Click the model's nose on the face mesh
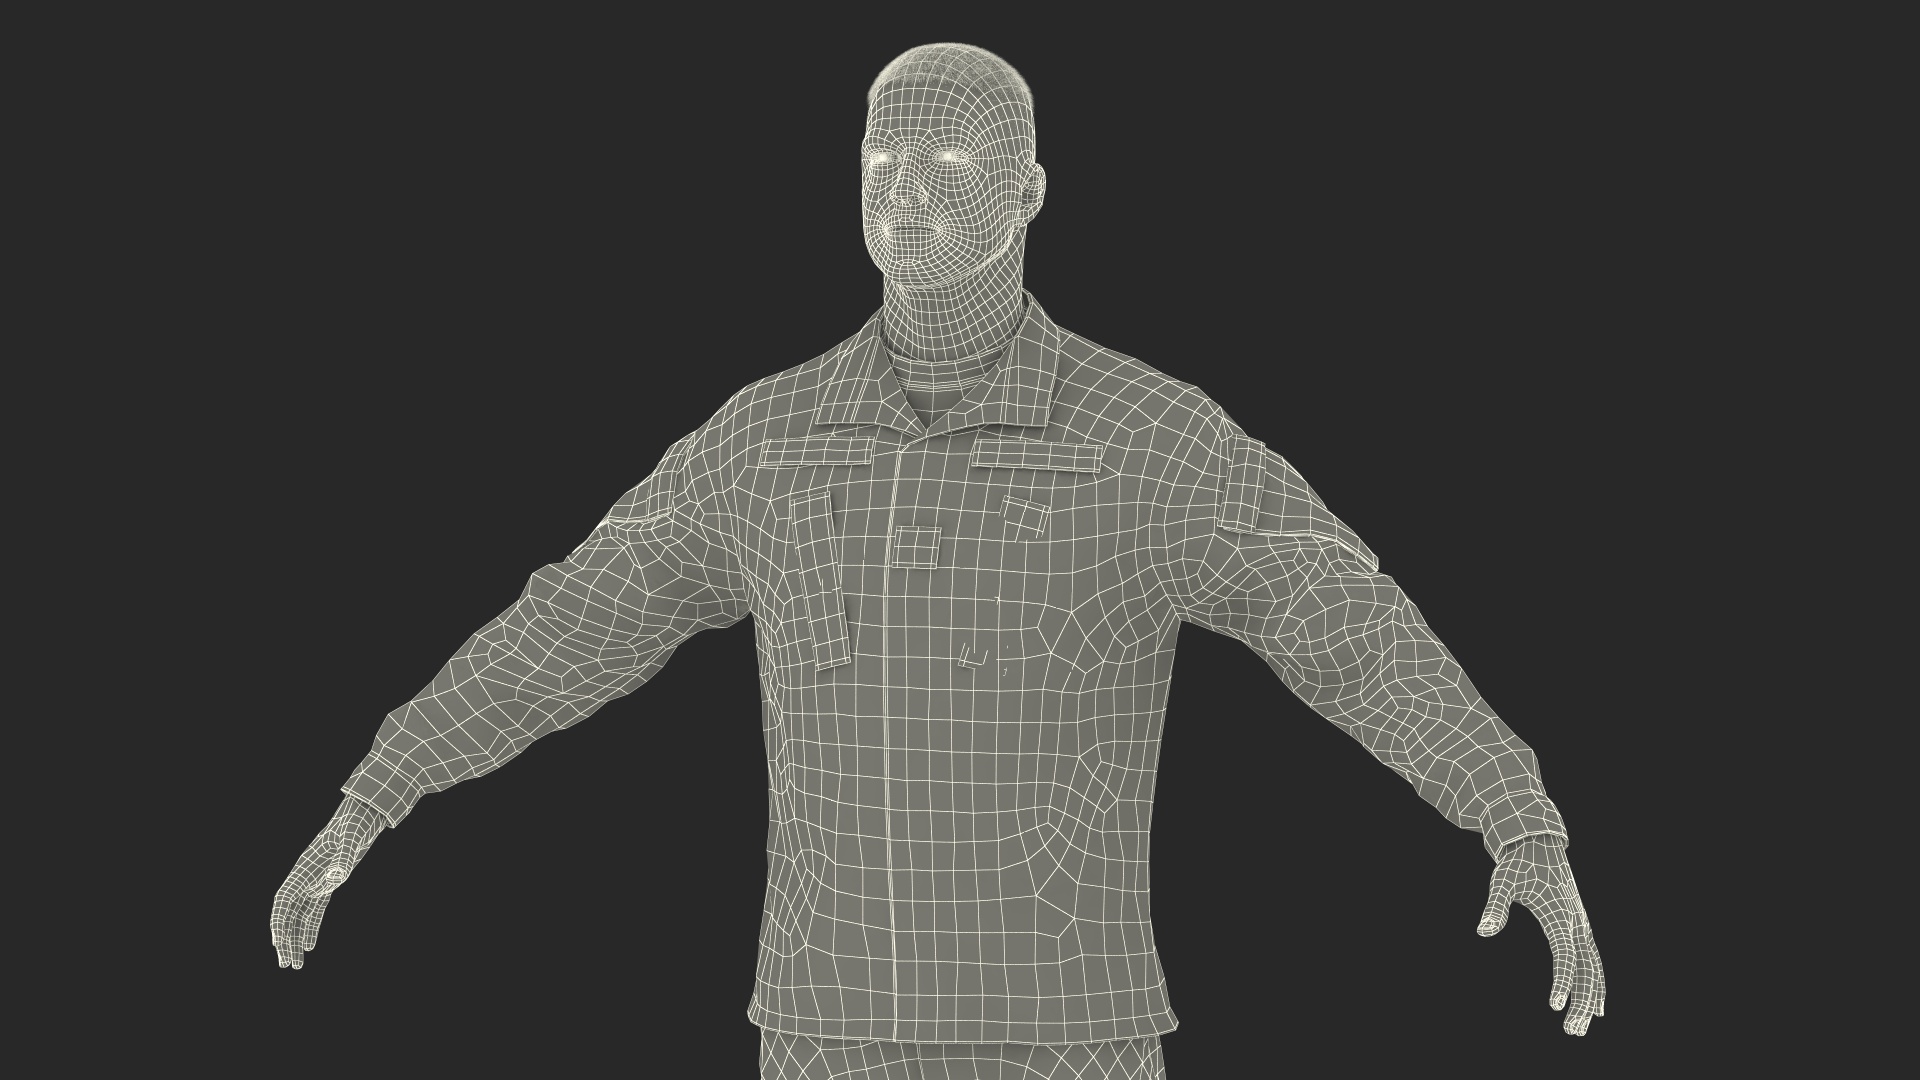This screenshot has width=1920, height=1080. [x=910, y=191]
